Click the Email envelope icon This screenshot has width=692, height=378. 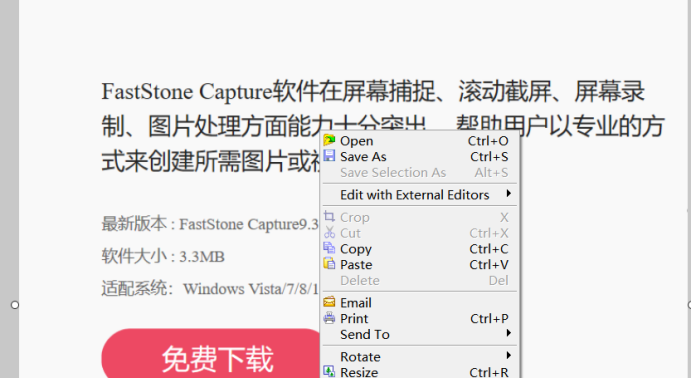(329, 303)
